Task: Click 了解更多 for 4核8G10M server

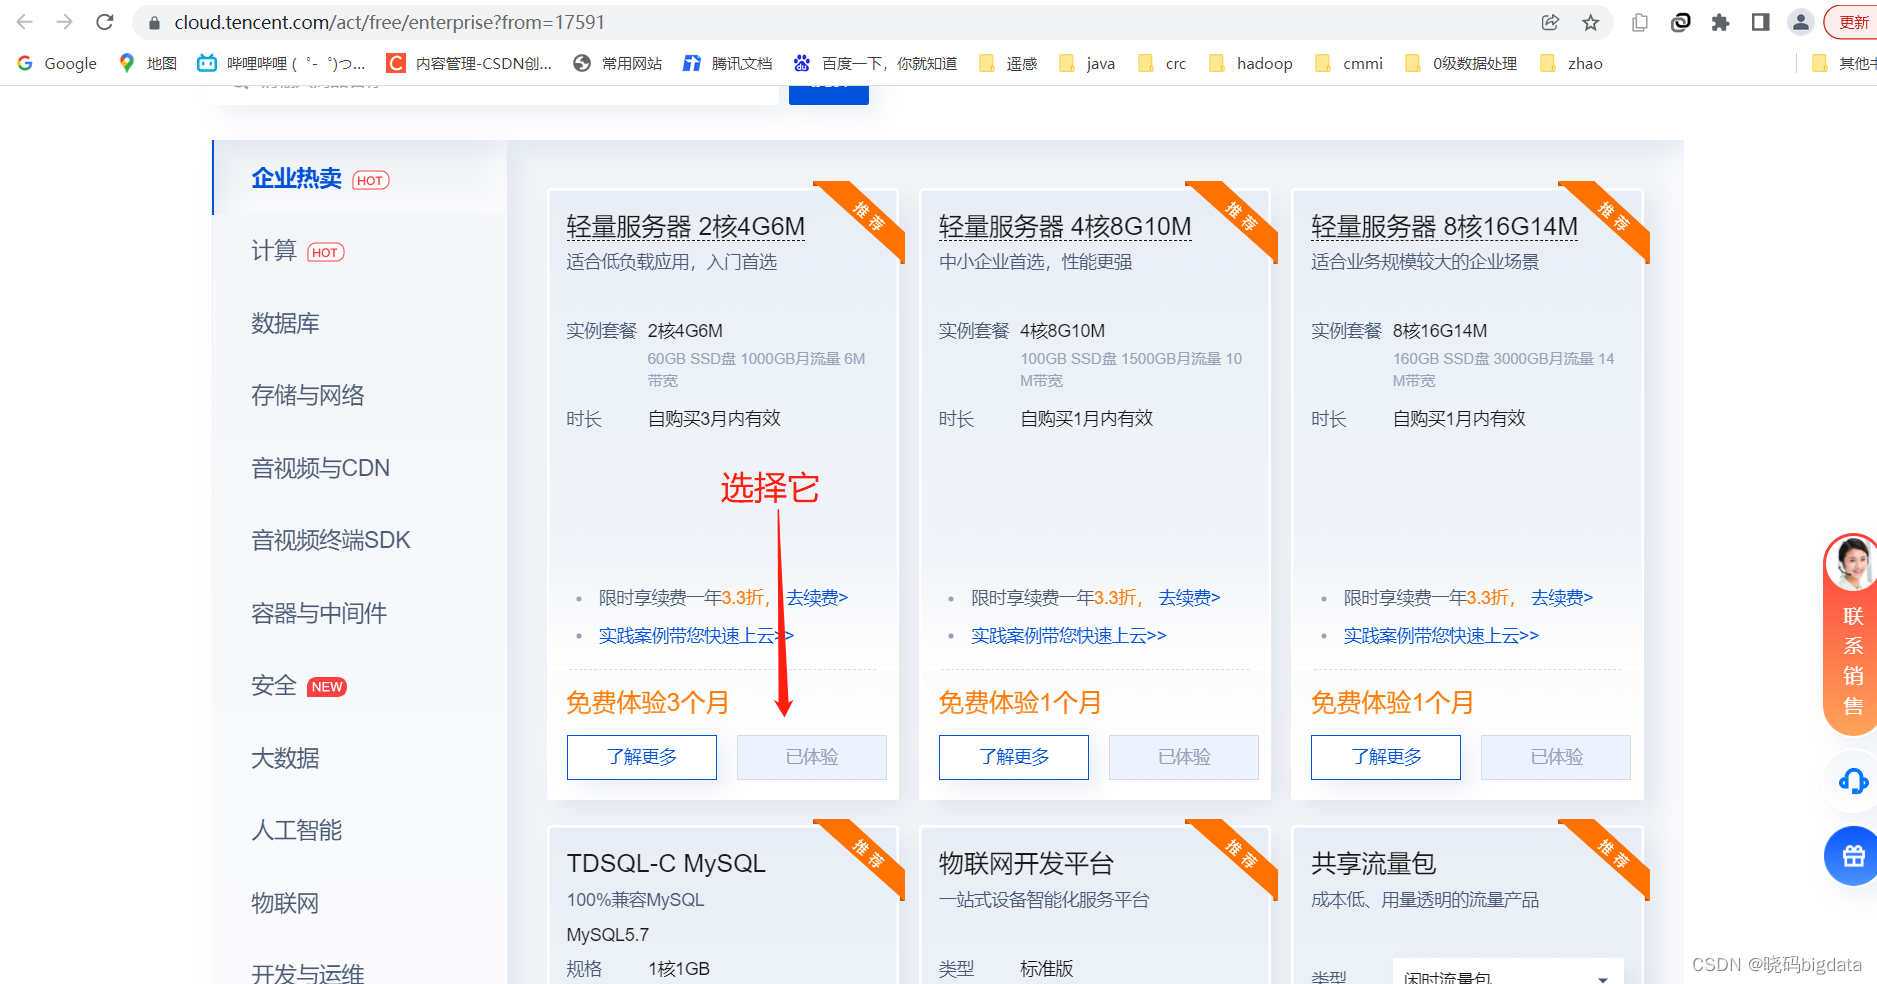Action: tap(1014, 757)
